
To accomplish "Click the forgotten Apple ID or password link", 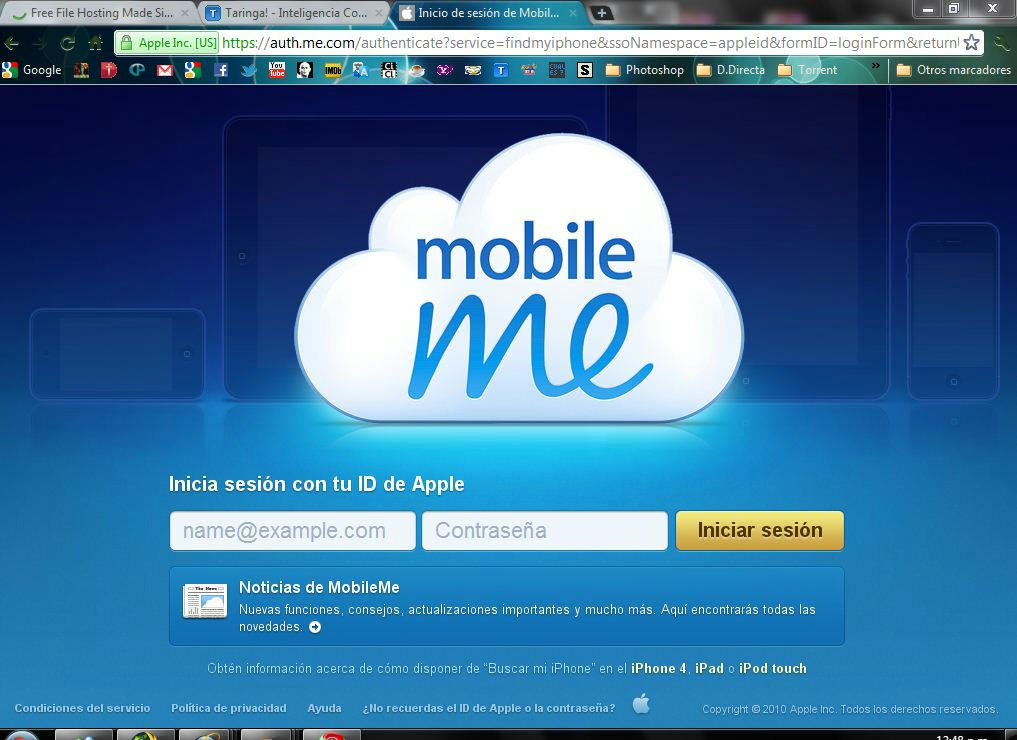I will [488, 708].
